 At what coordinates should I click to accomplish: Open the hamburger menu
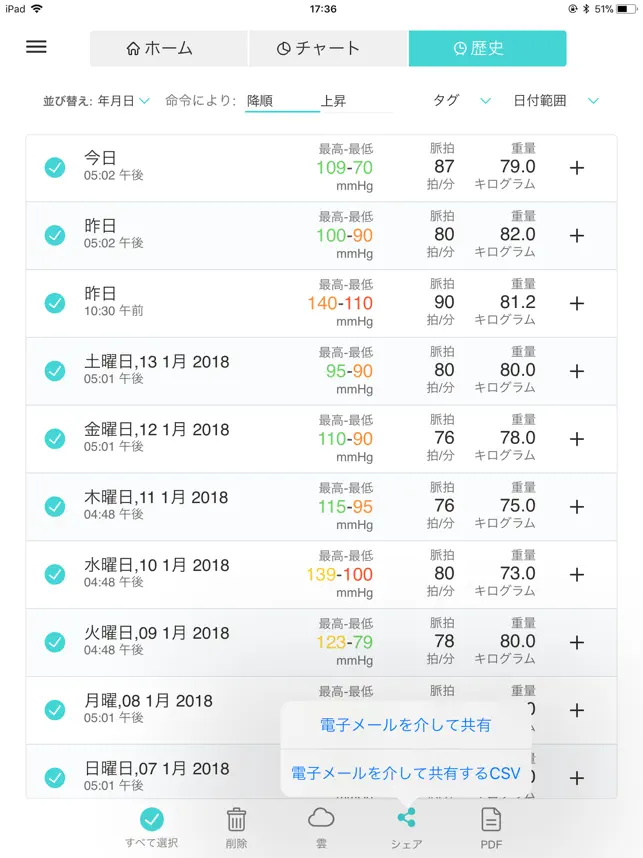(36, 47)
